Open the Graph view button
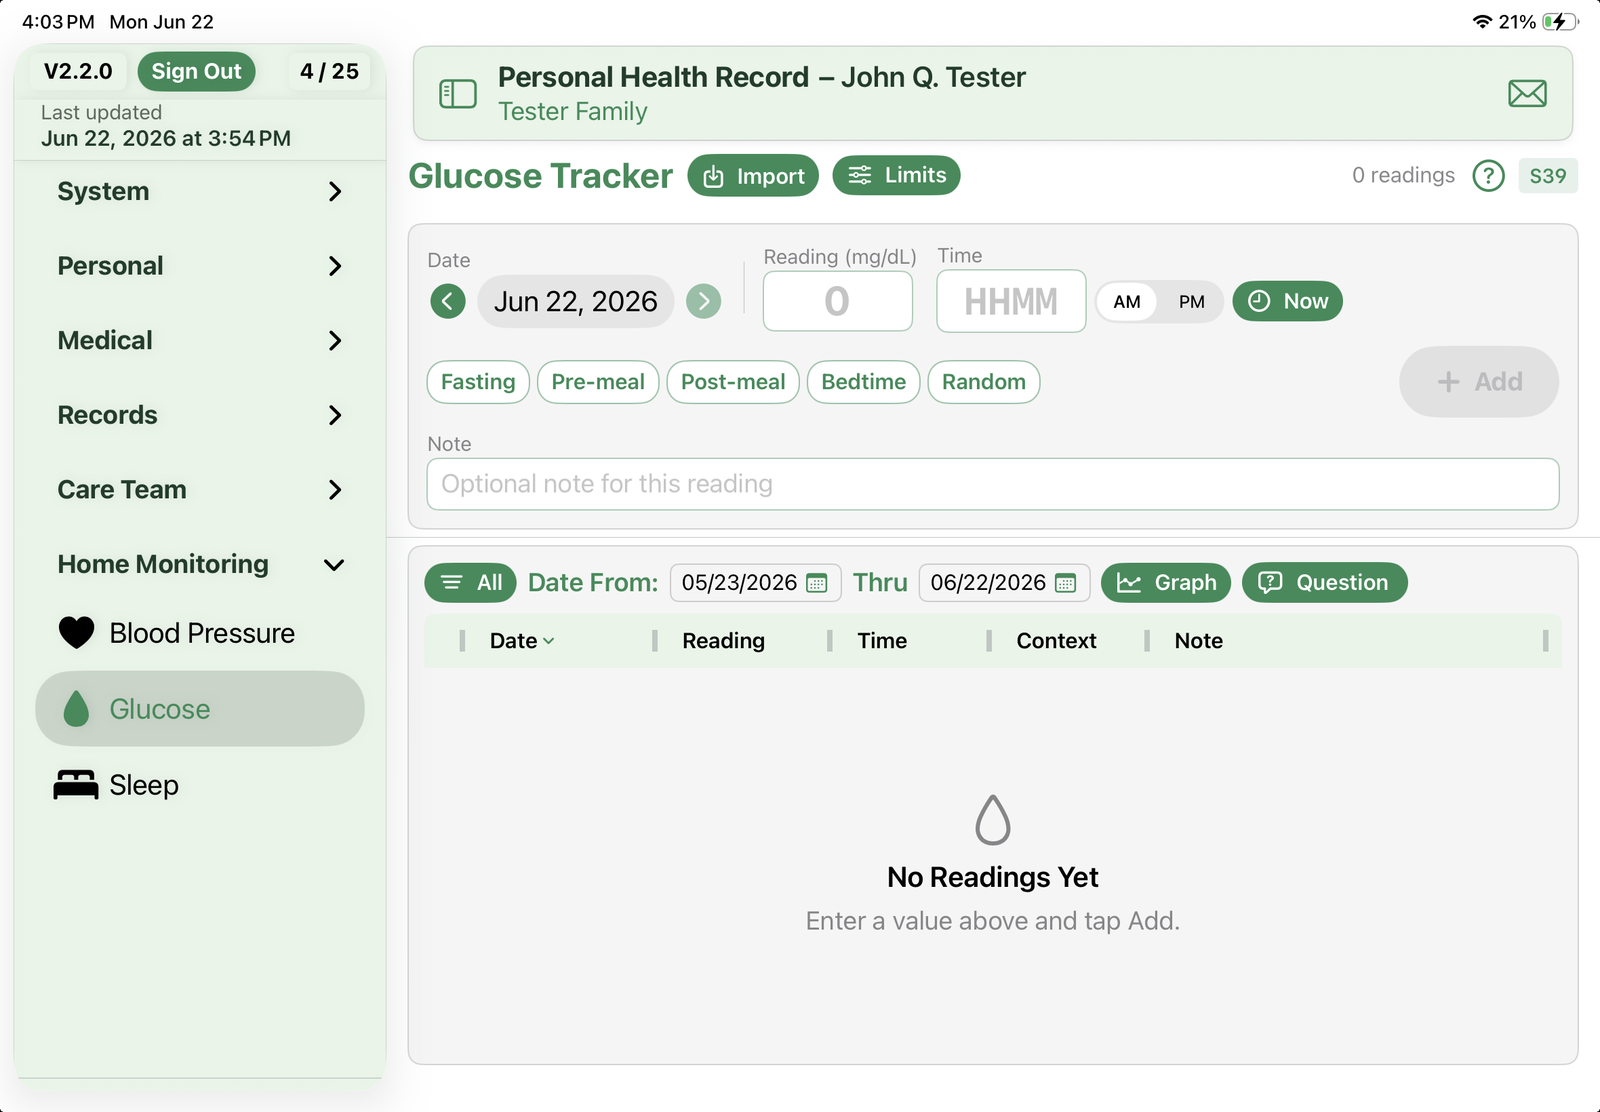The image size is (1600, 1112). [x=1166, y=583]
